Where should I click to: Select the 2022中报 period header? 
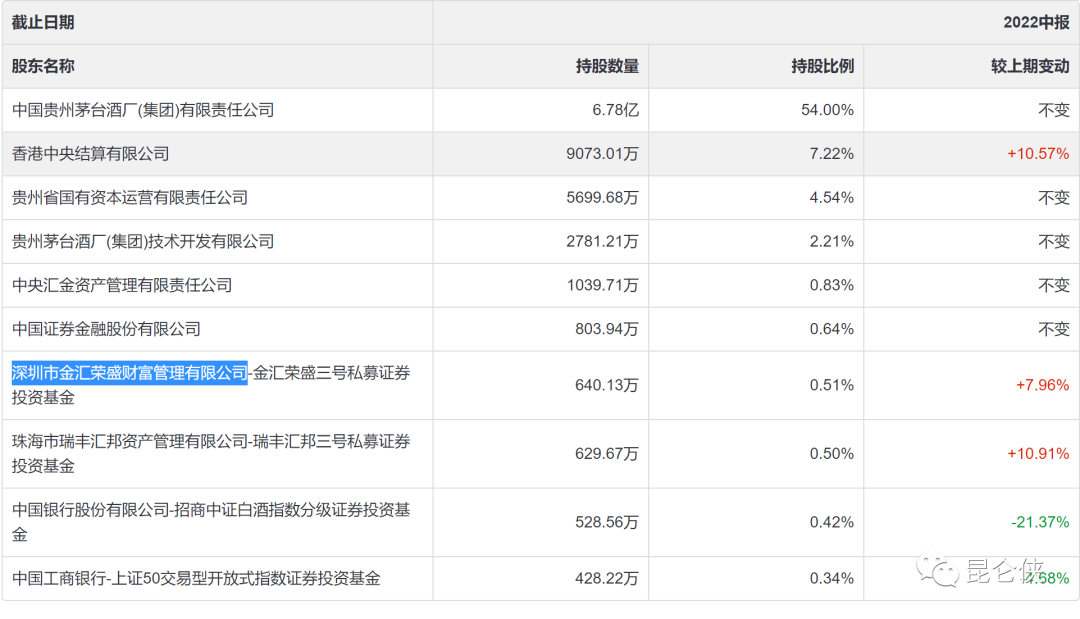[1036, 22]
